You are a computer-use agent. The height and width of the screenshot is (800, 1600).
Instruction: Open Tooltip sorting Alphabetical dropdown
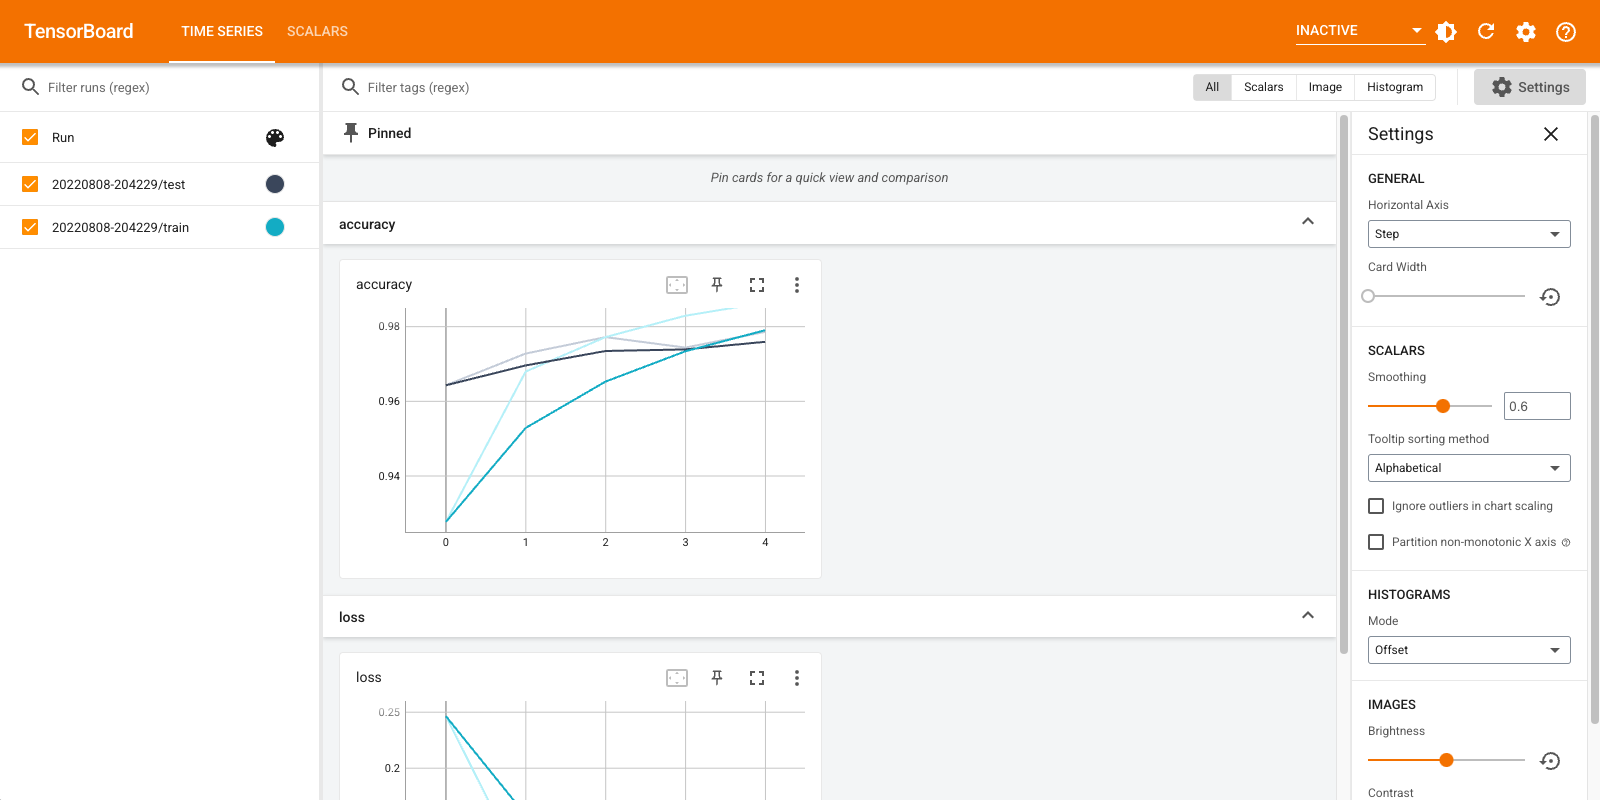(1469, 468)
